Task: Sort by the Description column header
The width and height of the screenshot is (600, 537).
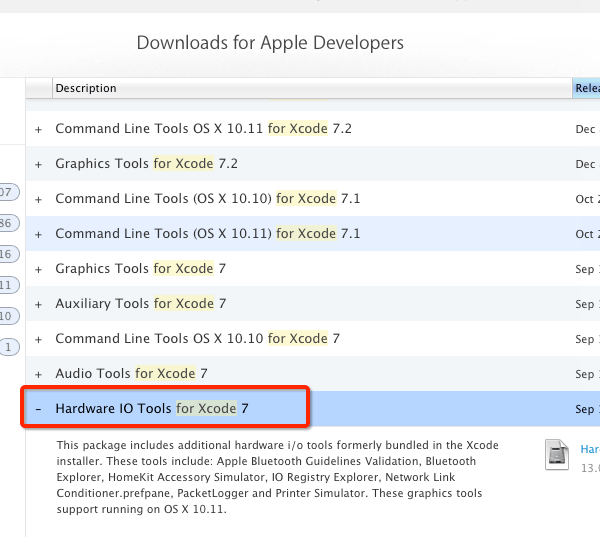Action: point(312,88)
